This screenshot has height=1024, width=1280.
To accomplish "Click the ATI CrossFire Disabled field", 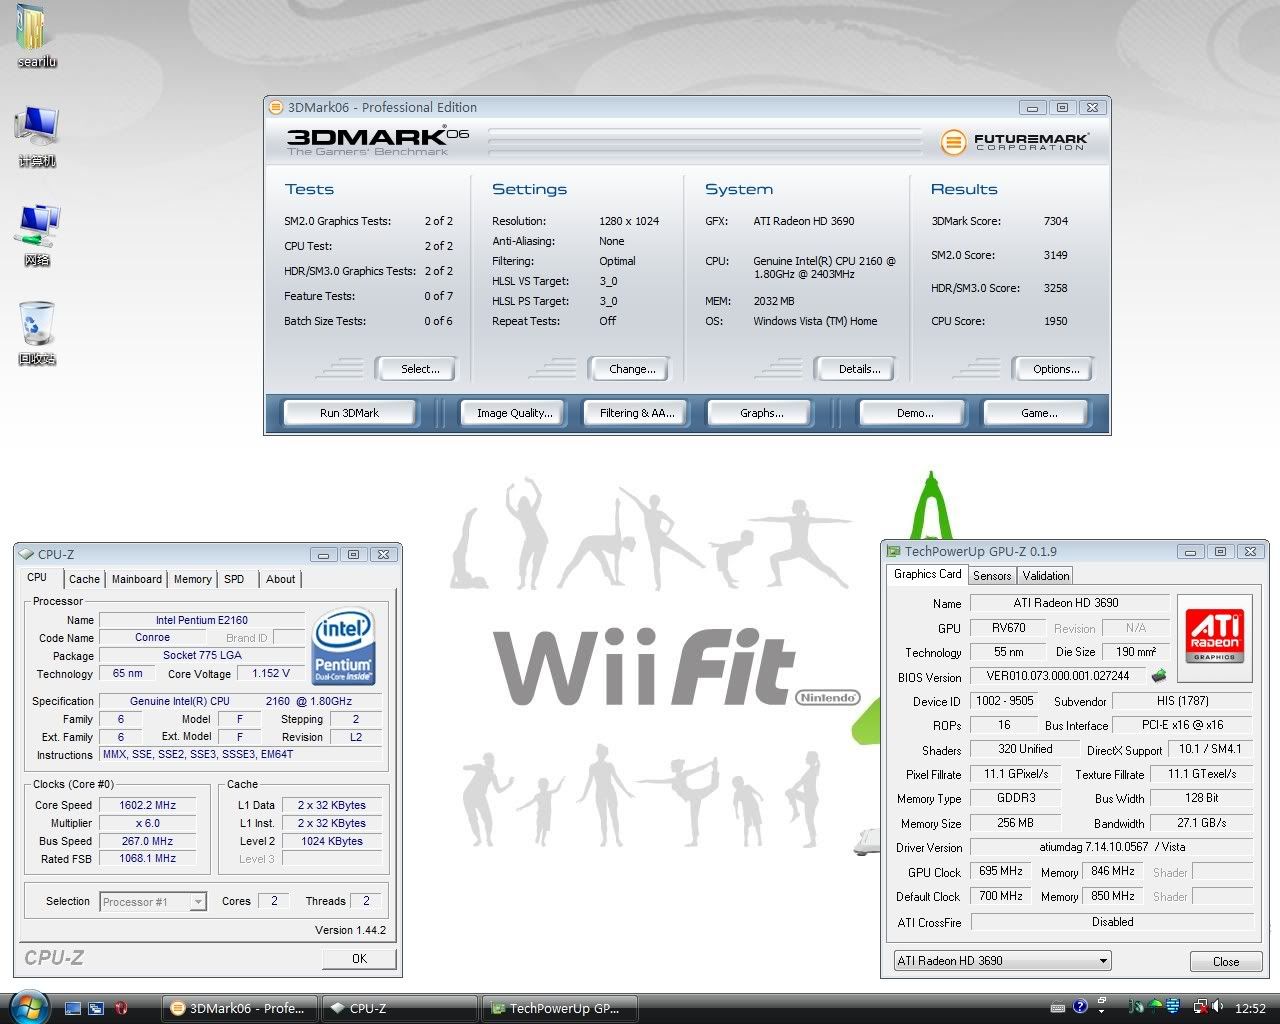I will click(1112, 922).
